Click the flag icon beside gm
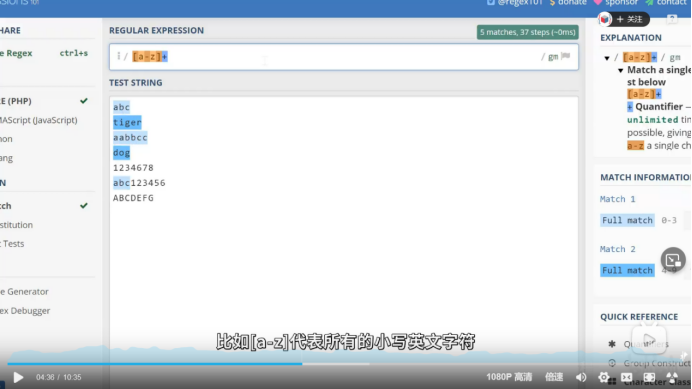 [x=566, y=56]
